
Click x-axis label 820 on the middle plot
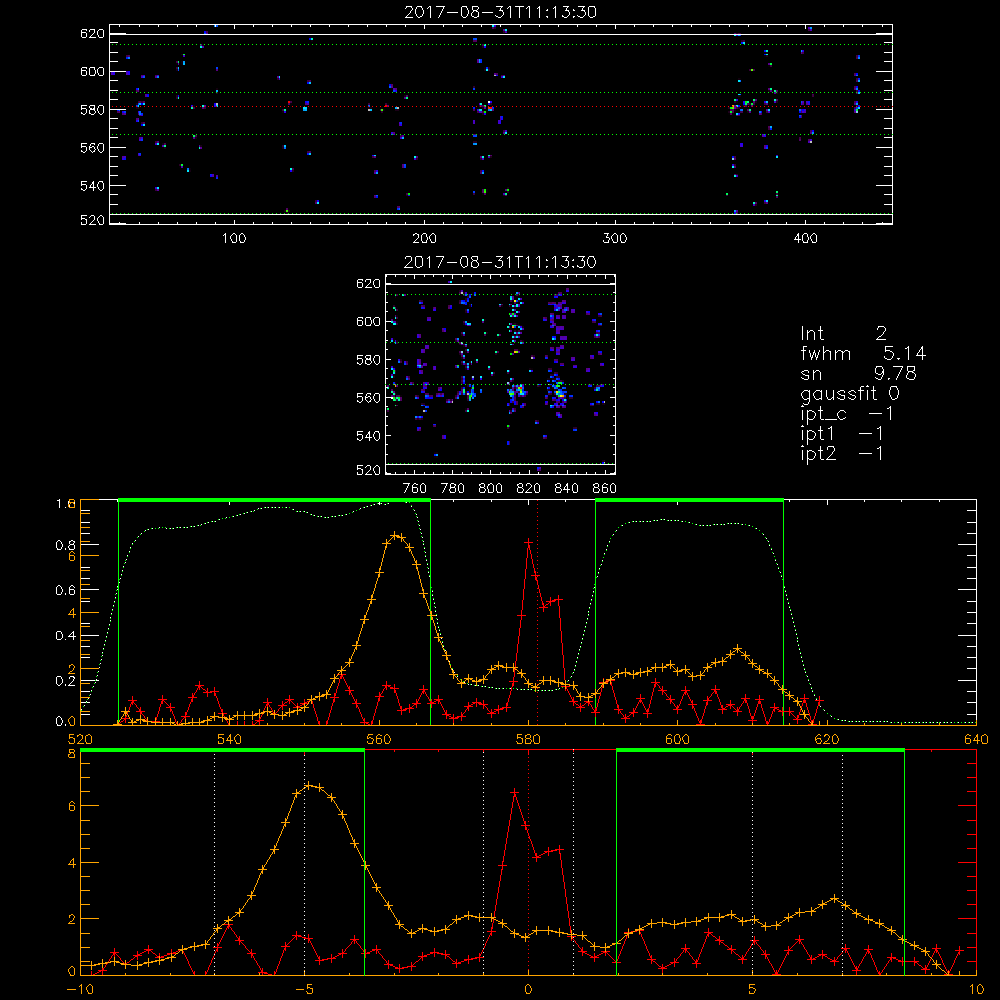529,489
